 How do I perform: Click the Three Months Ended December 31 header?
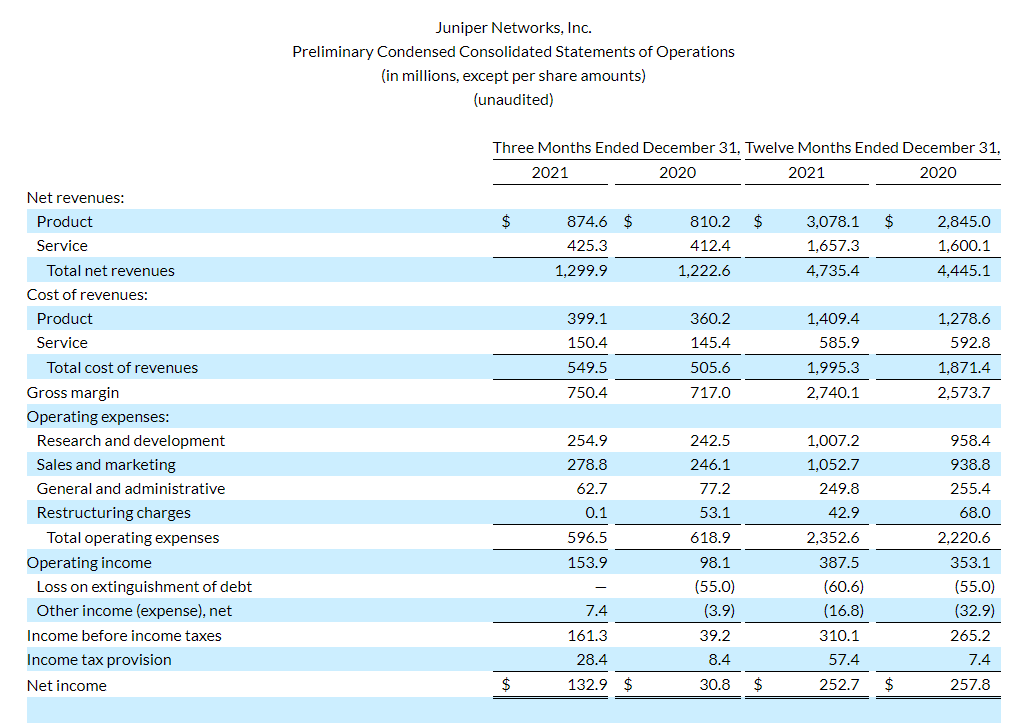(x=615, y=147)
